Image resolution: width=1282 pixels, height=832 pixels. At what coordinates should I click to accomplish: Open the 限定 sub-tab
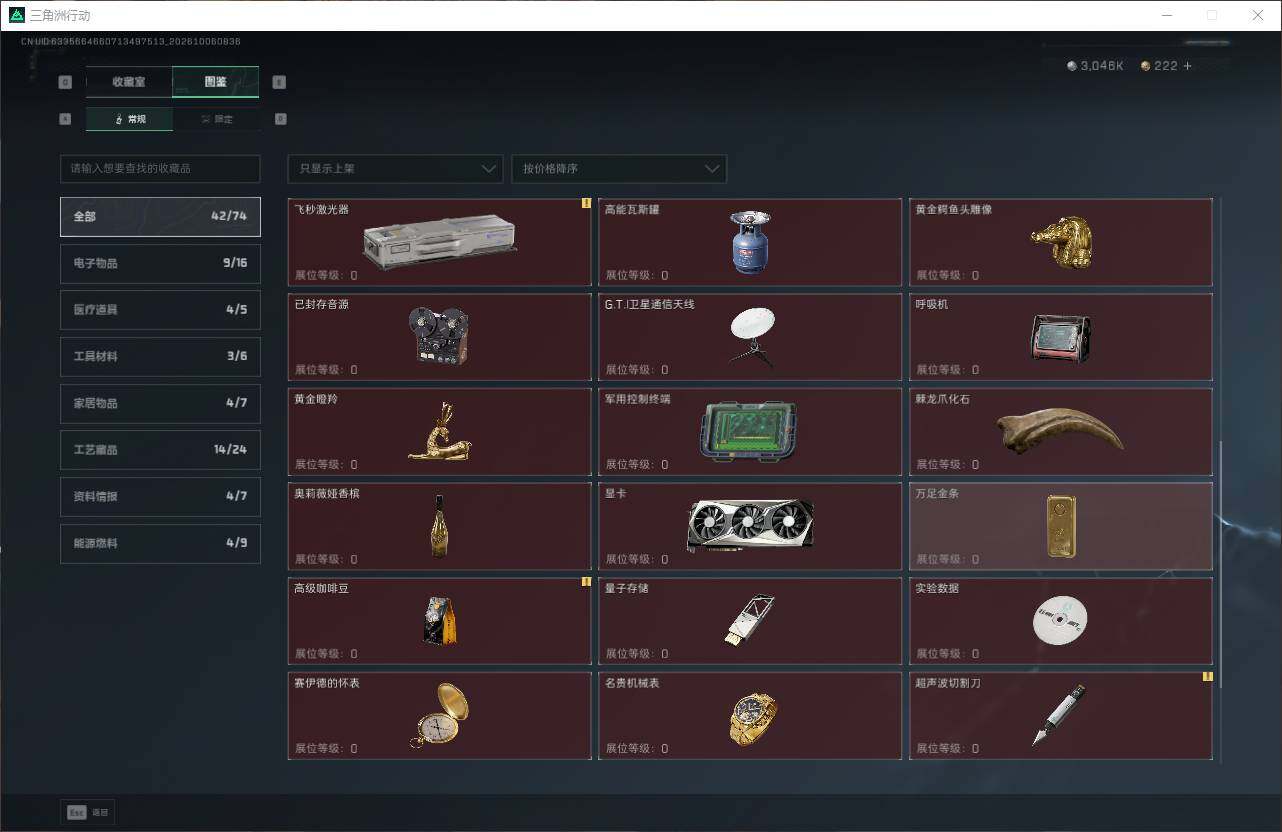[216, 119]
